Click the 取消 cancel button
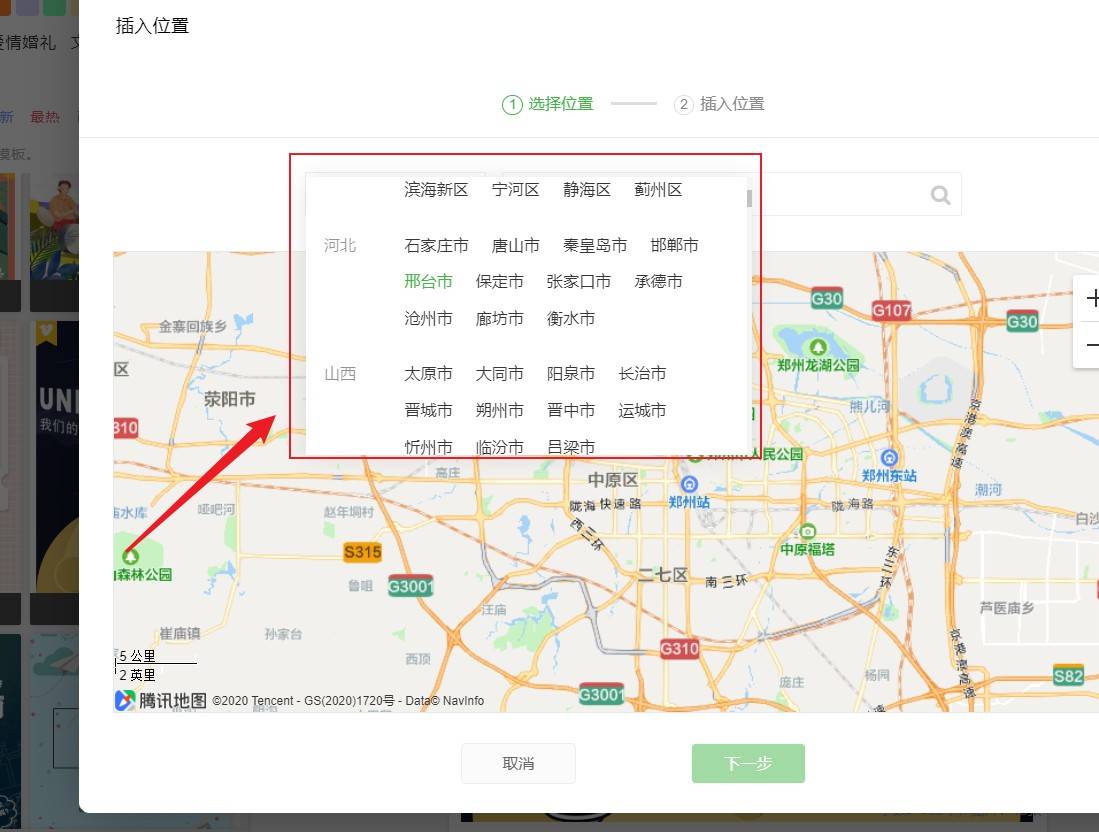 (x=518, y=763)
